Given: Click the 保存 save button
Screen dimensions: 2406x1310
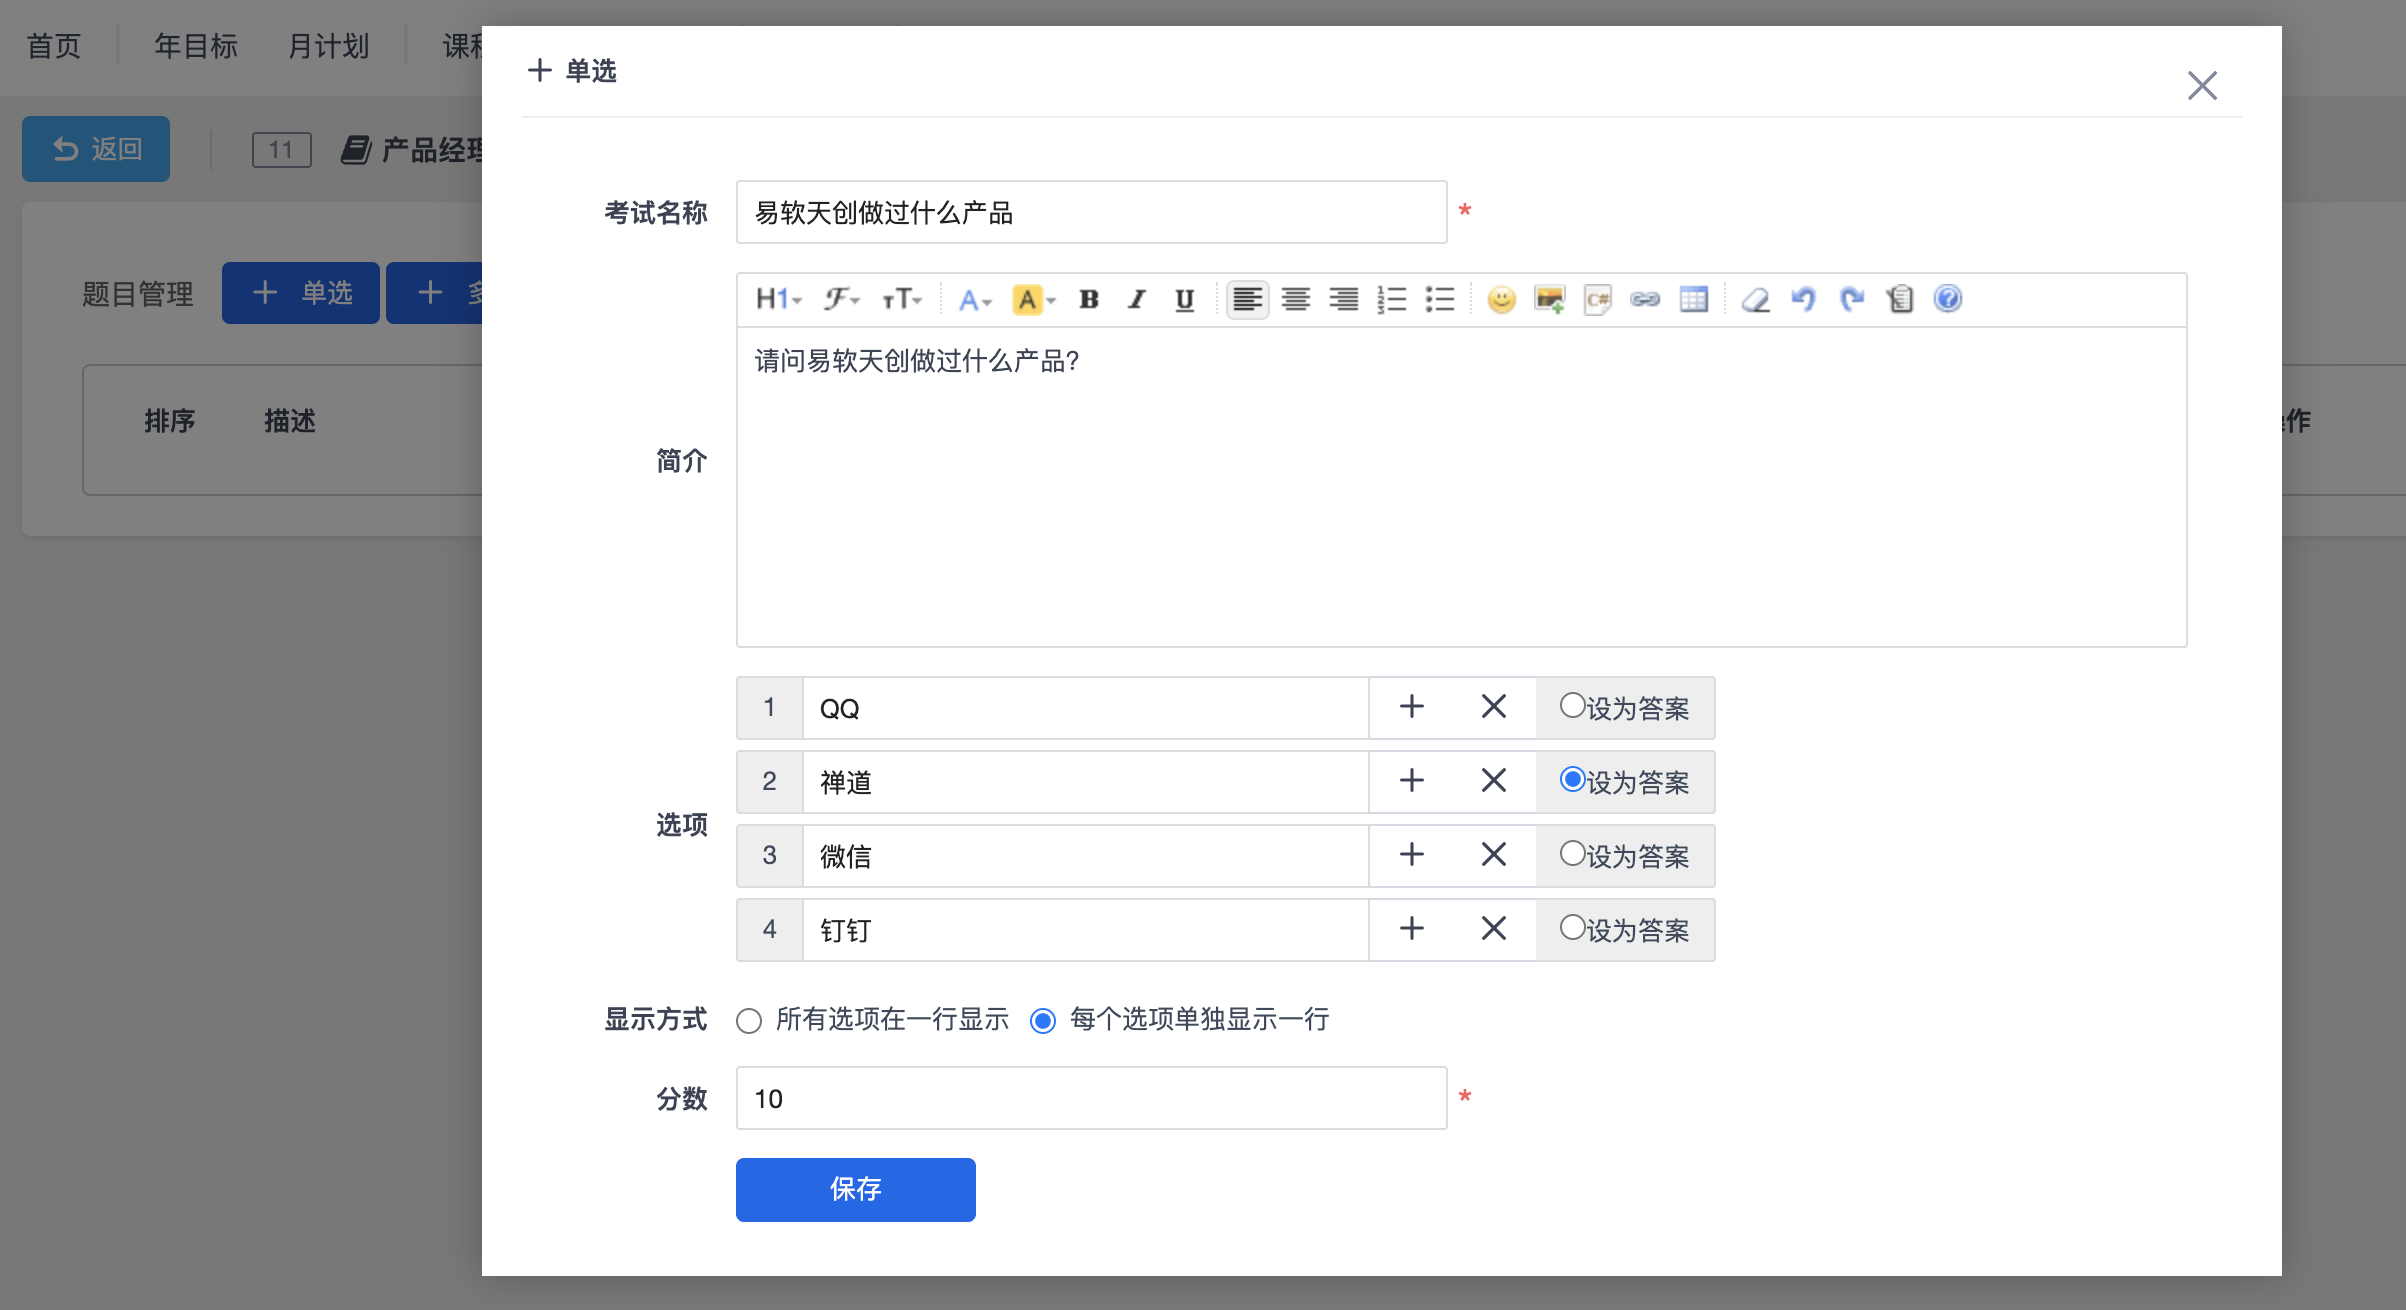Looking at the screenshot, I should point(855,1189).
